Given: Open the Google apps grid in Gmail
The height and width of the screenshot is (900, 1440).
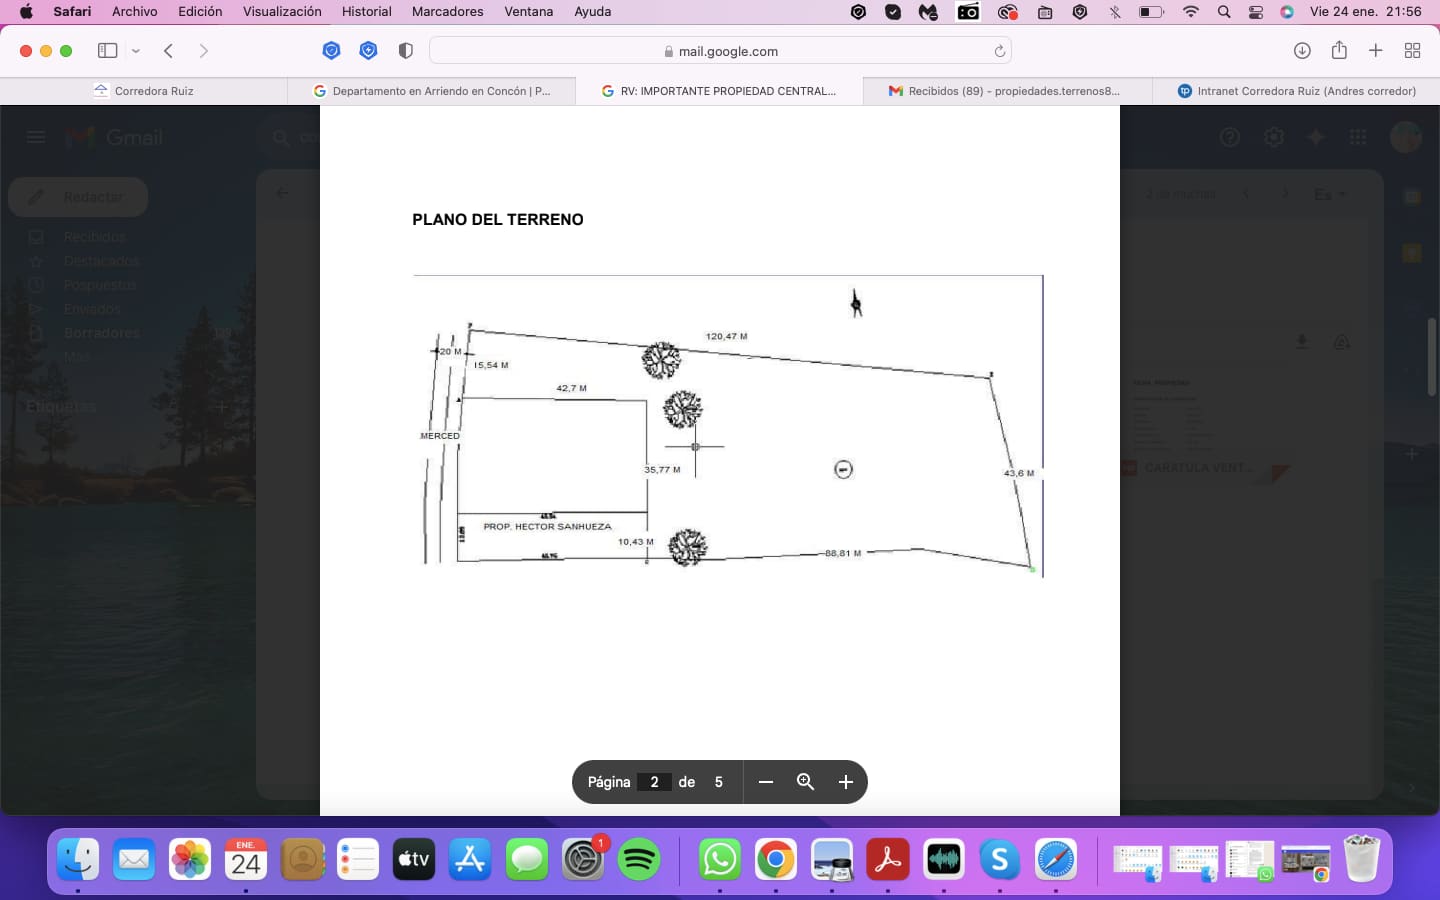Looking at the screenshot, I should click(x=1358, y=137).
